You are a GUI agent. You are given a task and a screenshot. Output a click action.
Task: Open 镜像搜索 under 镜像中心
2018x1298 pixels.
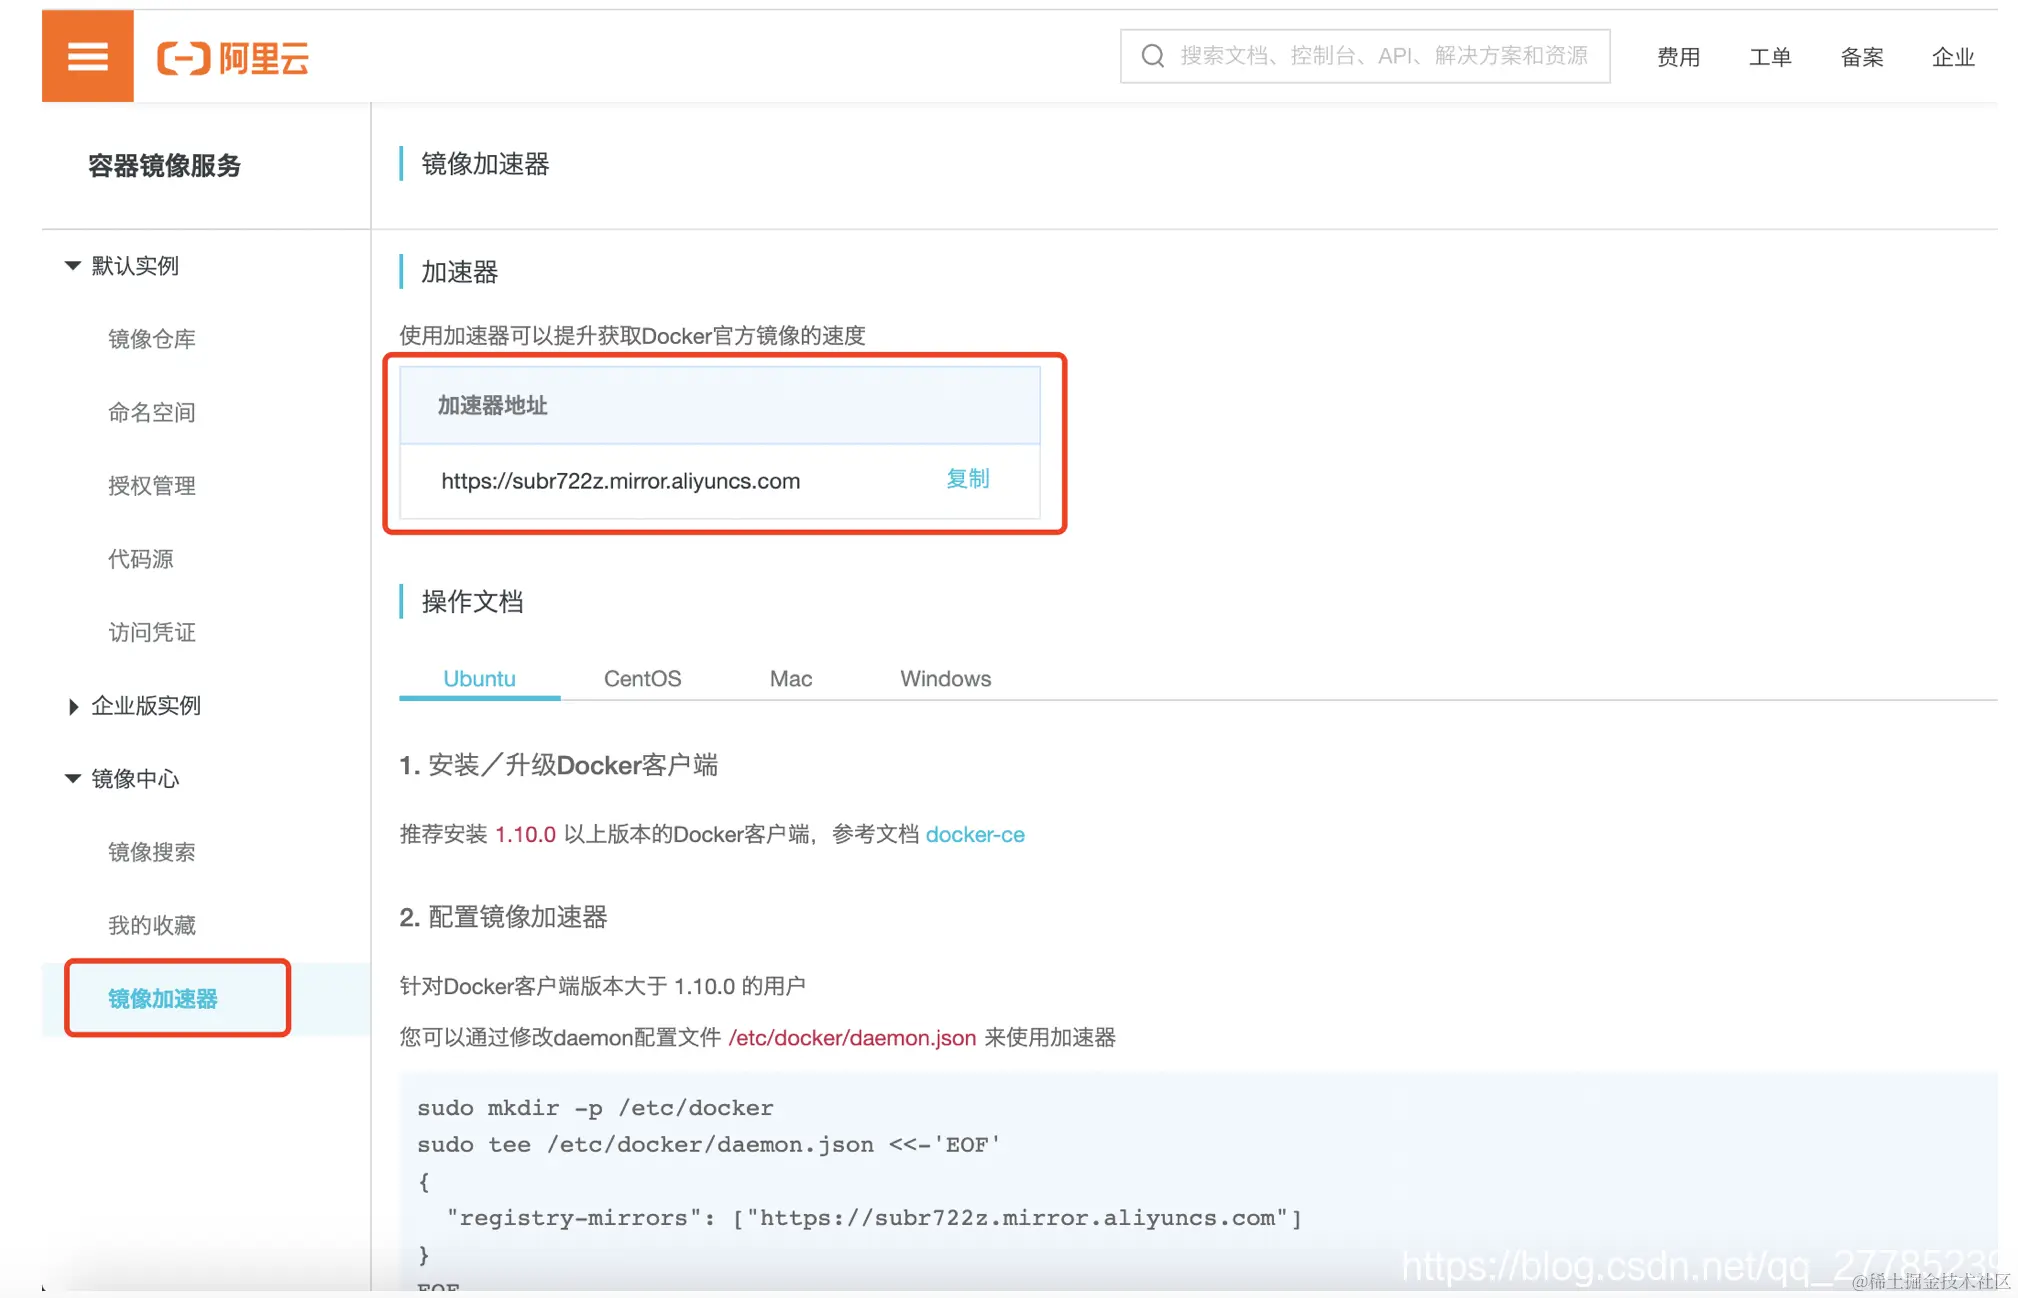pyautogui.click(x=151, y=851)
